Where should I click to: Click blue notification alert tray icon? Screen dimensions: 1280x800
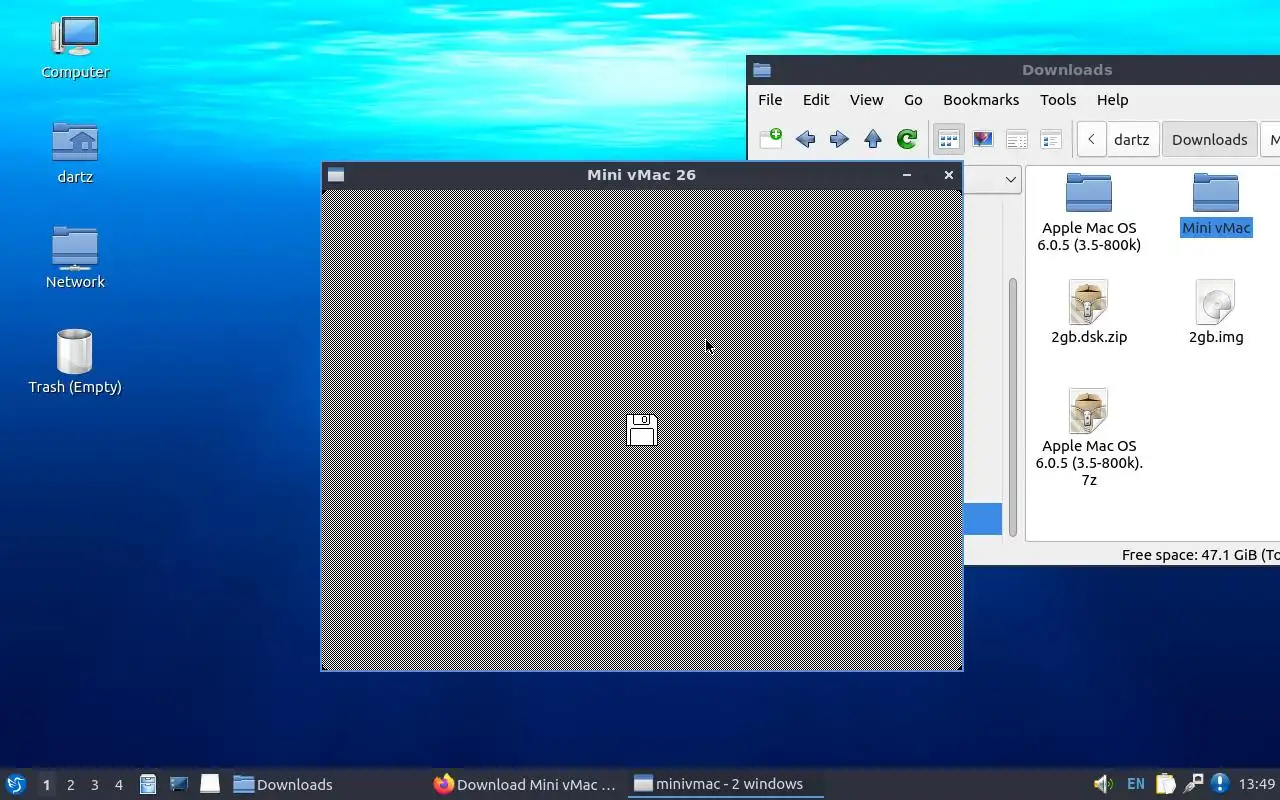pyautogui.click(x=1220, y=784)
